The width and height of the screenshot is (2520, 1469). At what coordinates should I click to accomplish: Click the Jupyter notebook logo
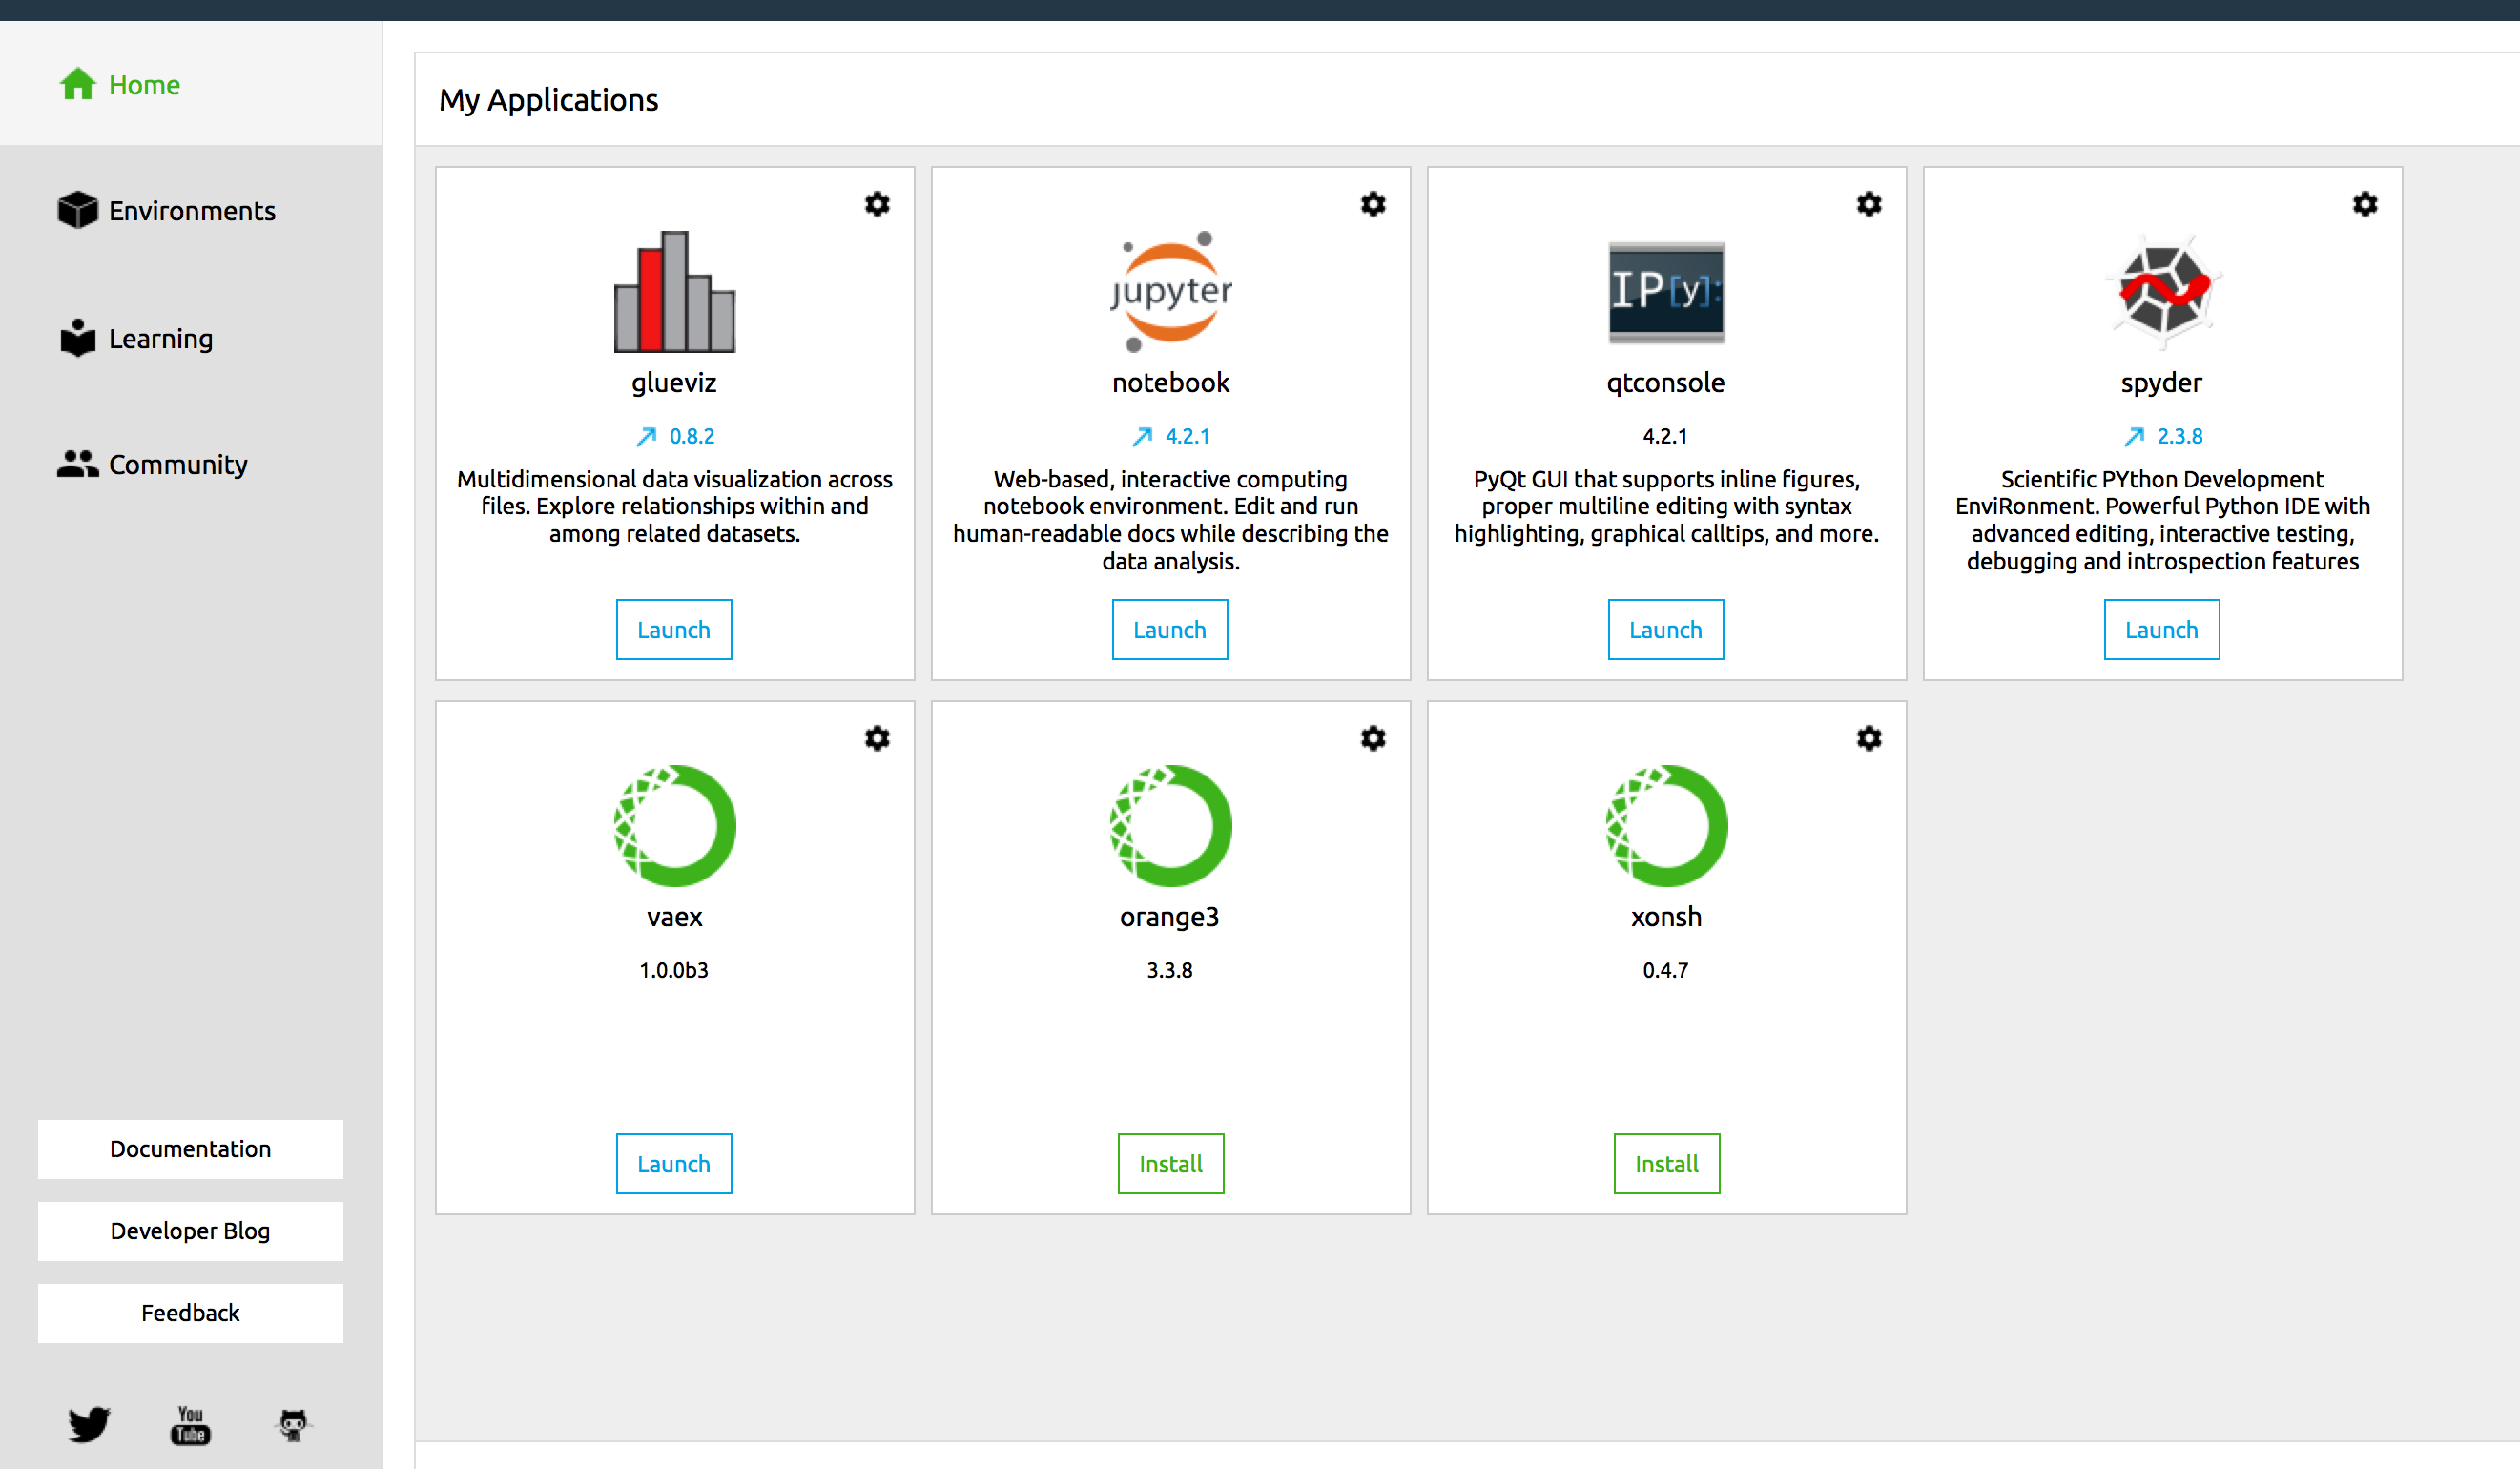1170,291
